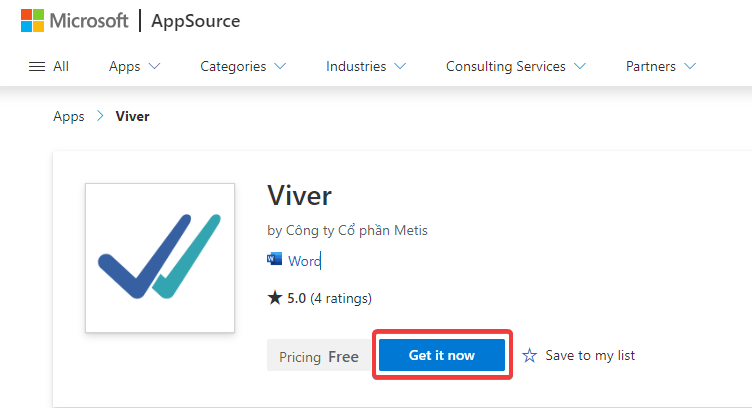This screenshot has width=752, height=408.
Task: Click the Word product link
Action: [x=304, y=261]
